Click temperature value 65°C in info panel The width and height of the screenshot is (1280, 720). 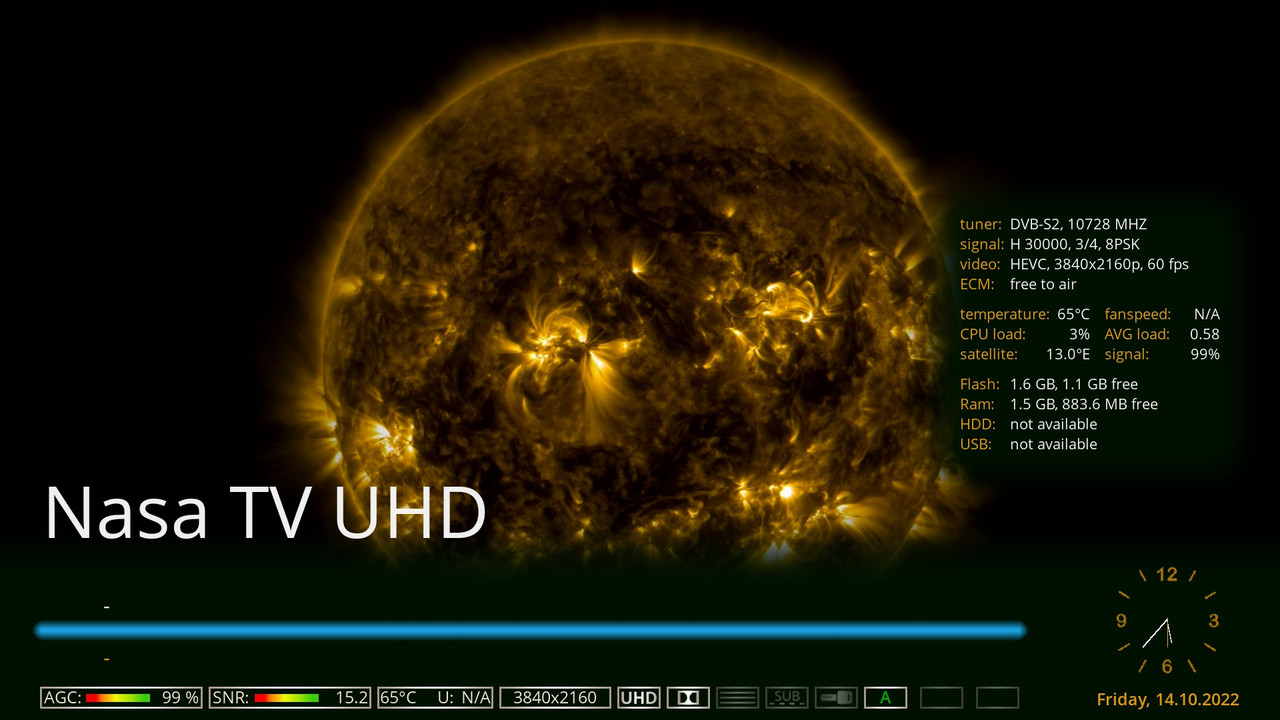click(x=1074, y=314)
